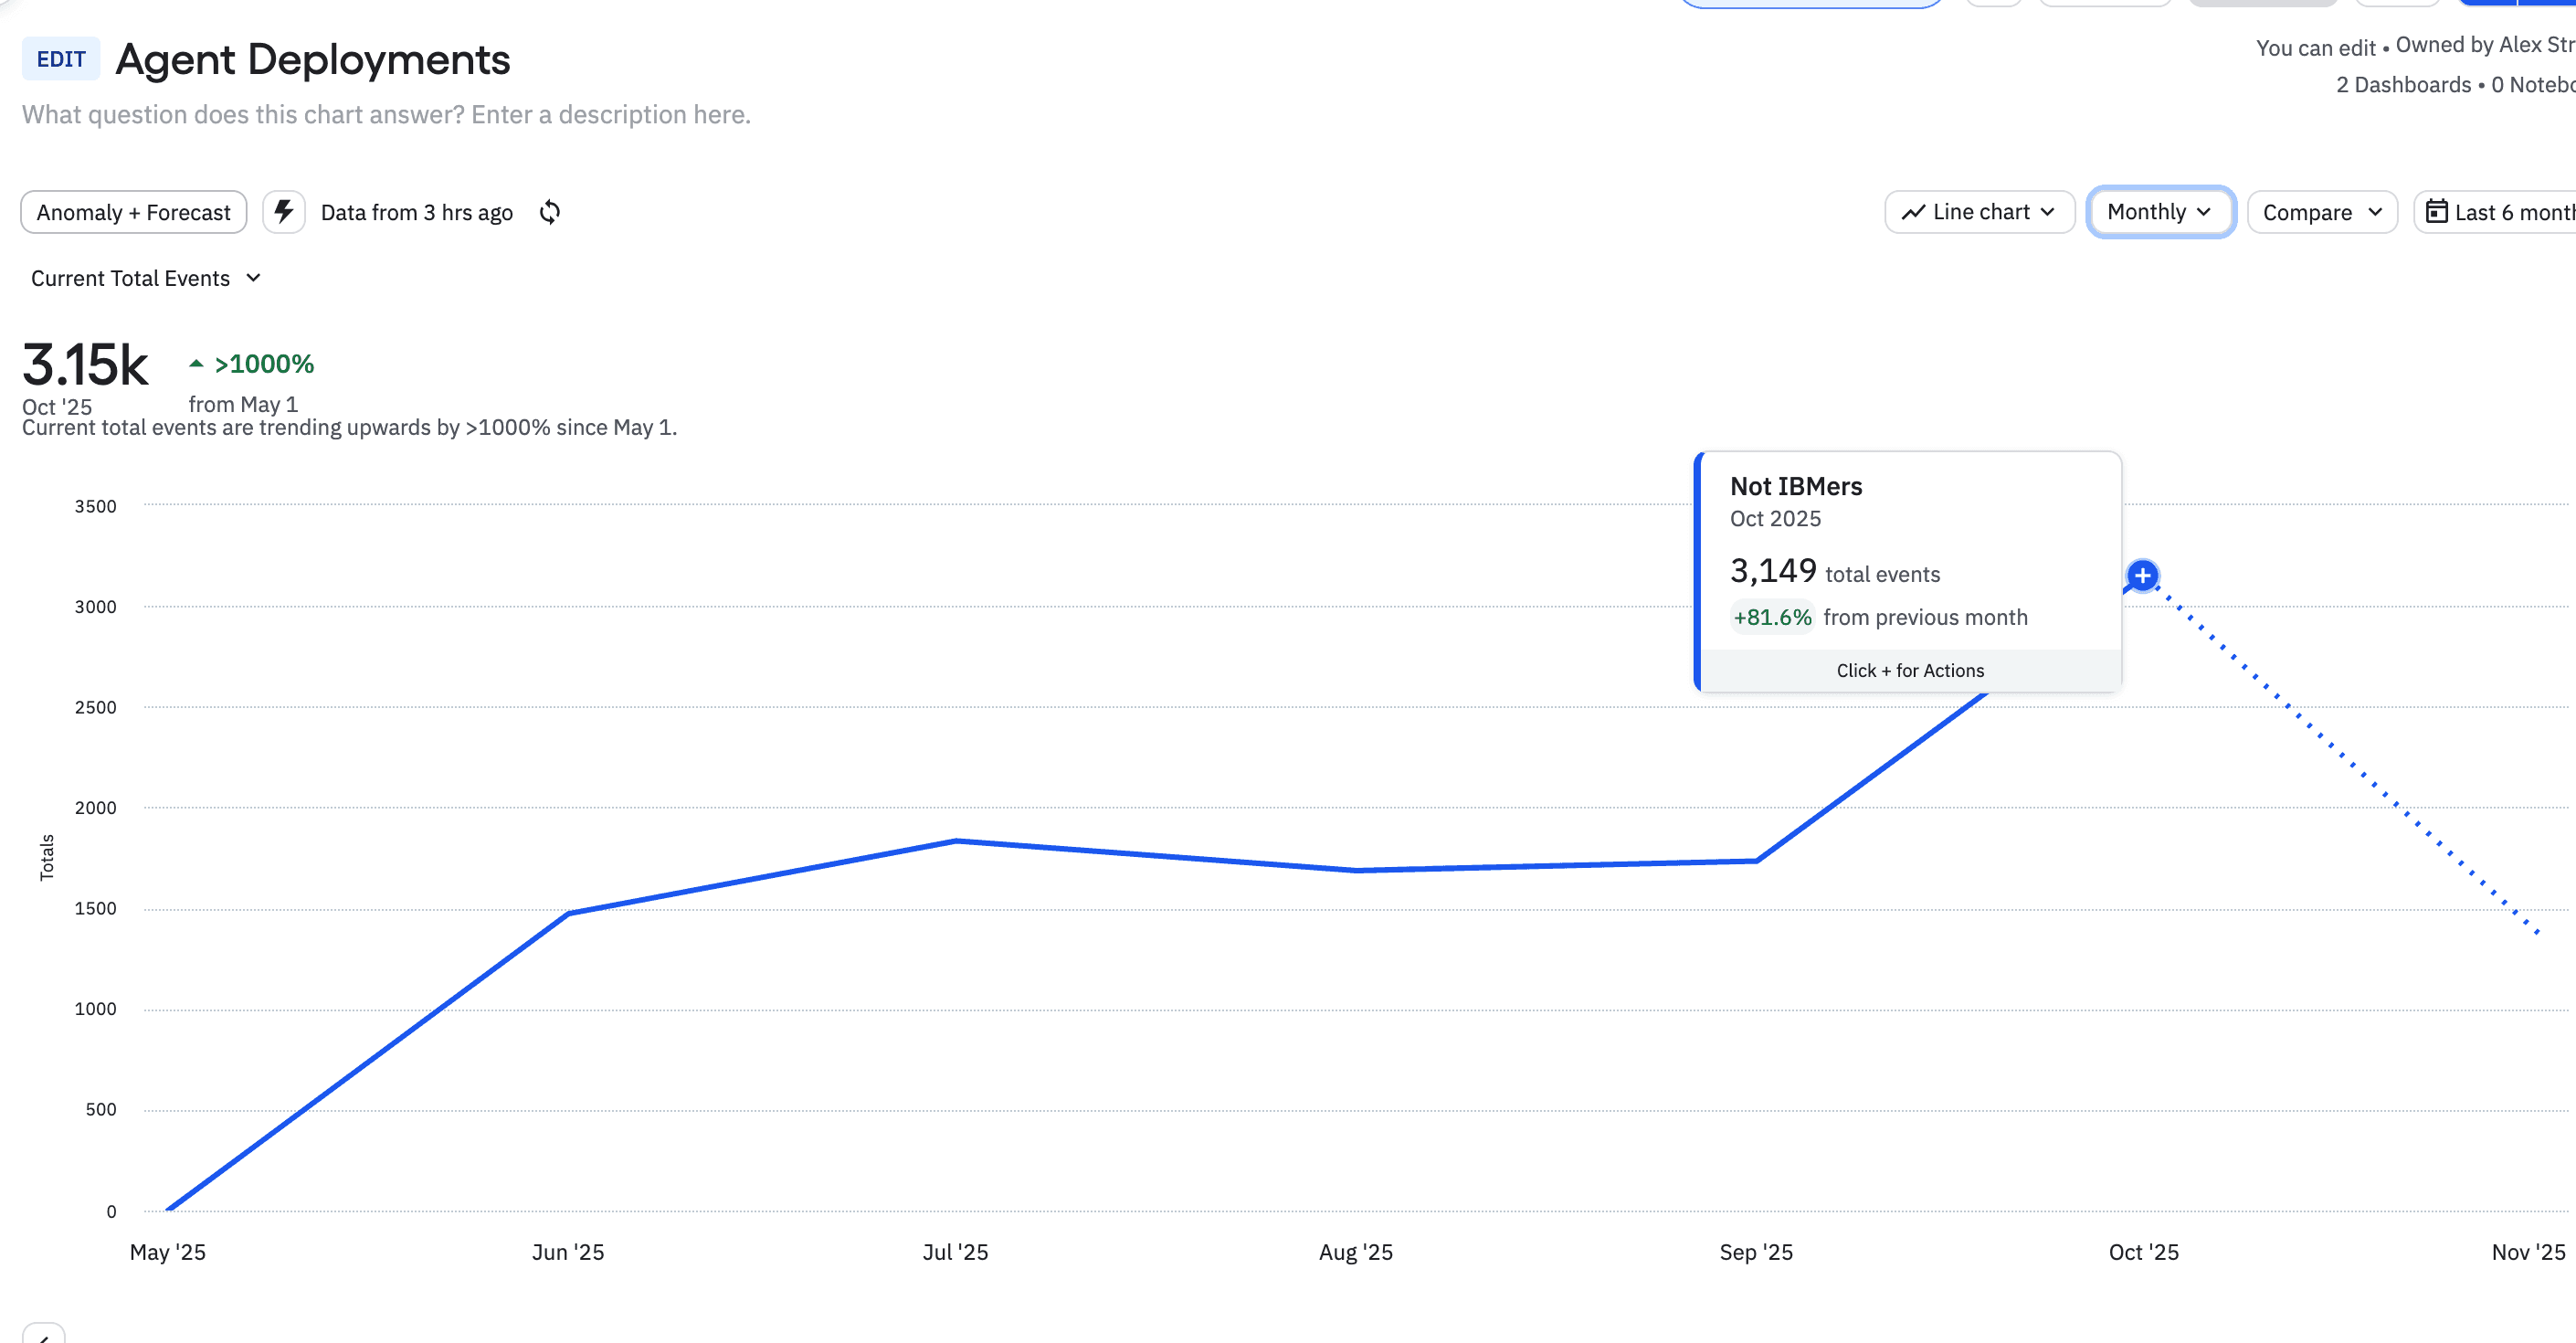
Task: Click the dotted forecast line segment
Action: [x=2340, y=755]
